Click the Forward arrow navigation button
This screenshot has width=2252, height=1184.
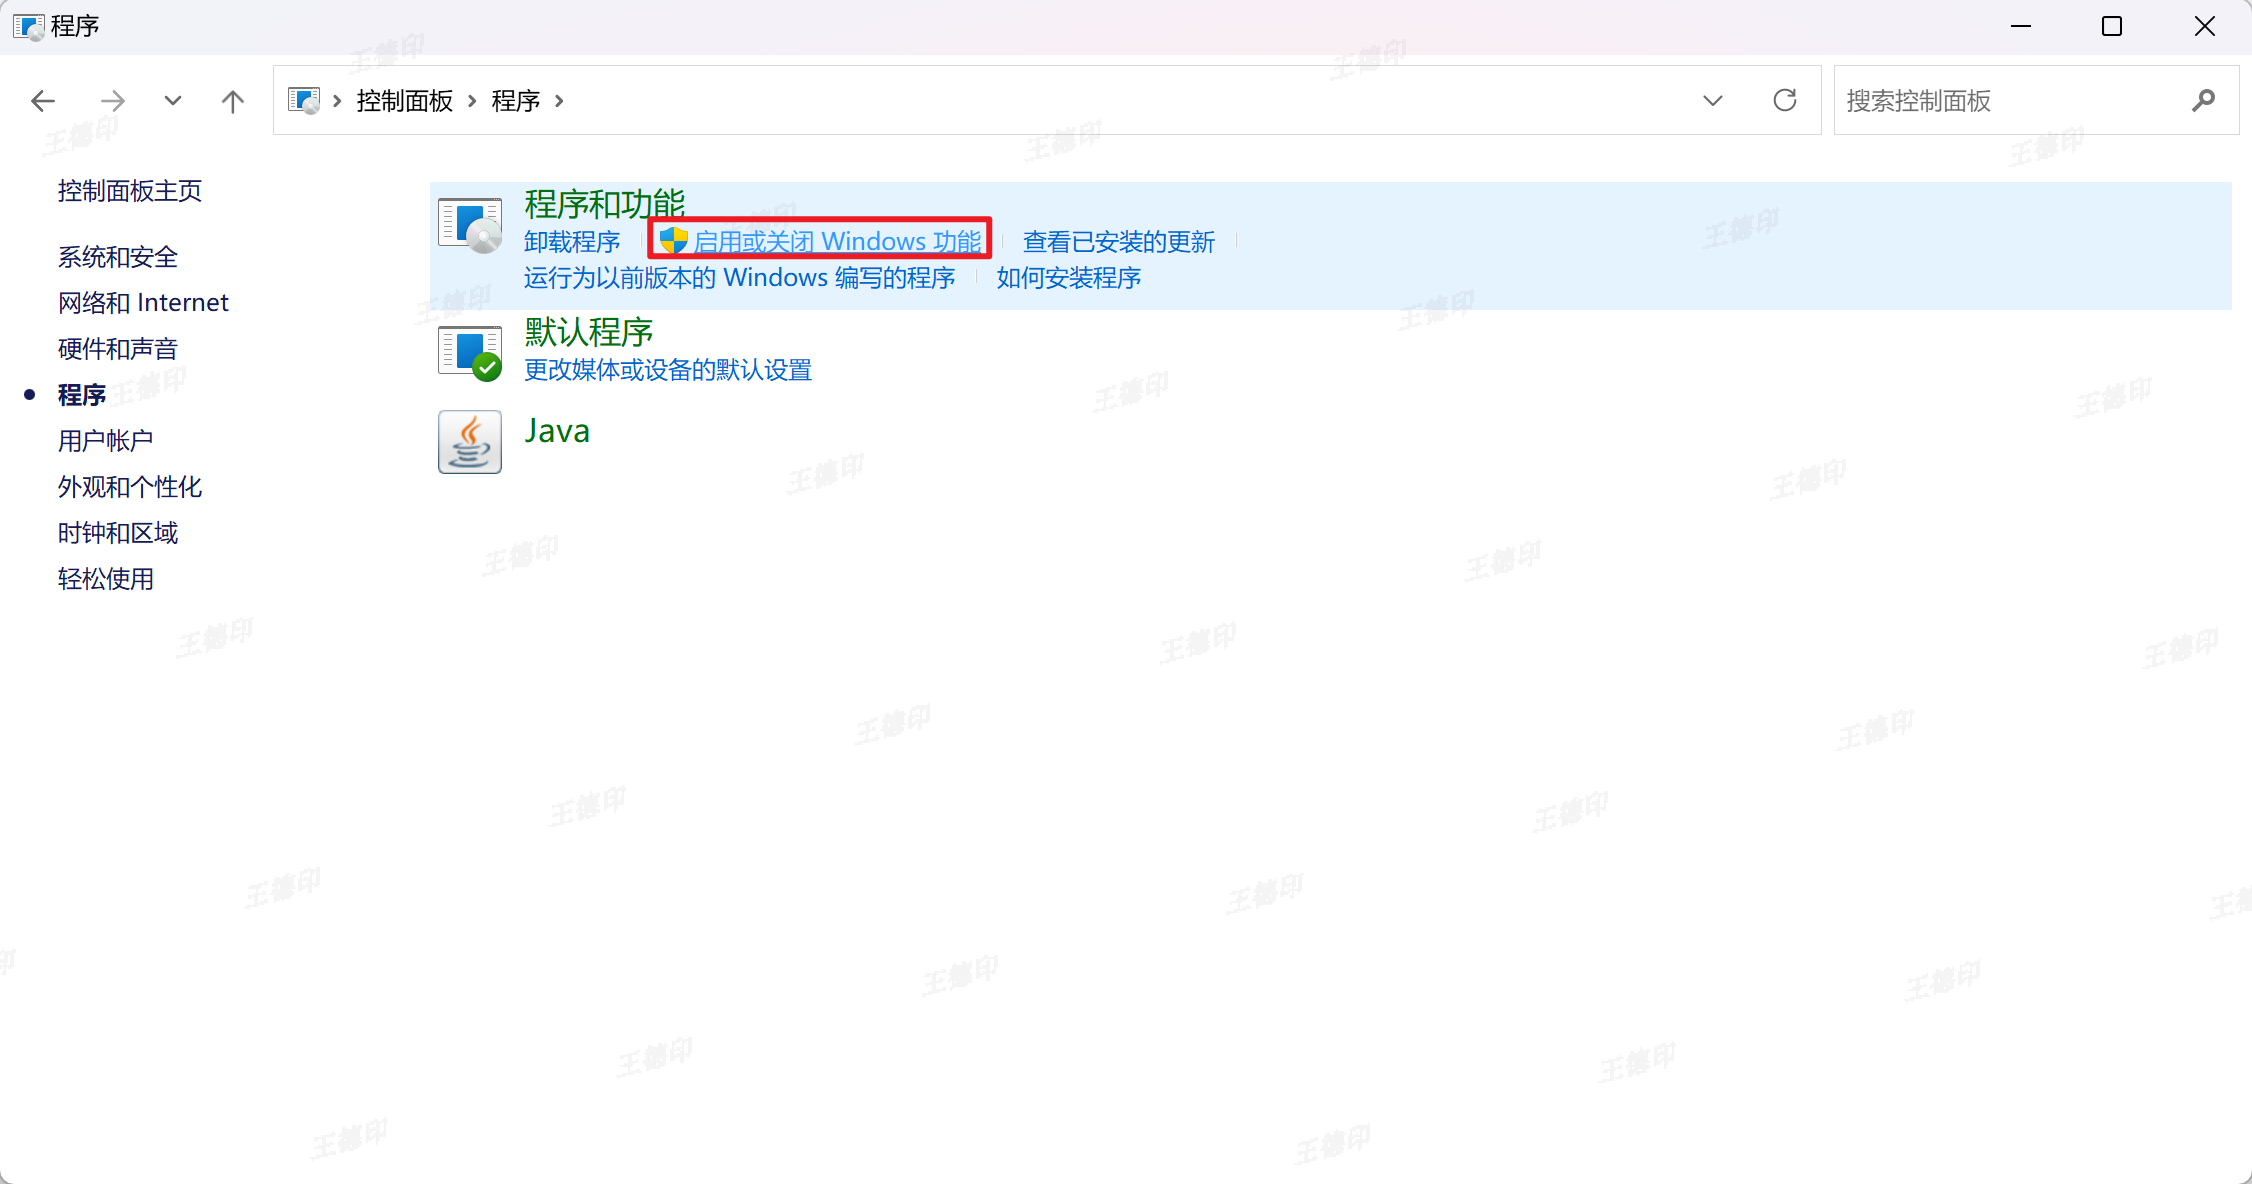(x=113, y=101)
